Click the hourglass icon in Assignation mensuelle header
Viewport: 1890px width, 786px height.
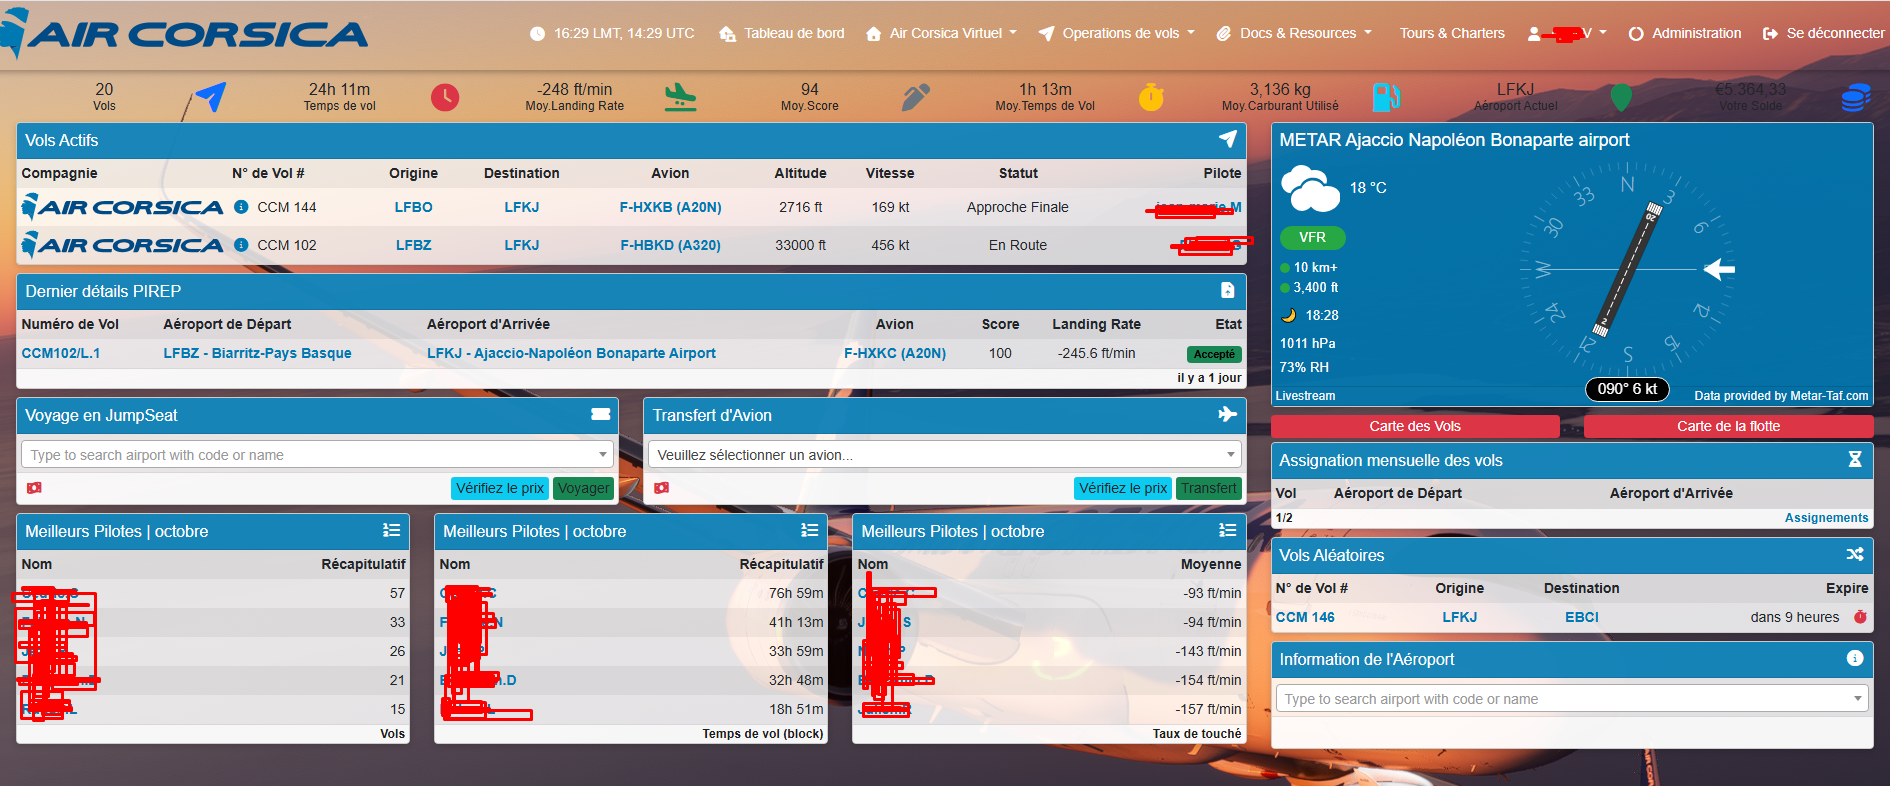(1854, 460)
